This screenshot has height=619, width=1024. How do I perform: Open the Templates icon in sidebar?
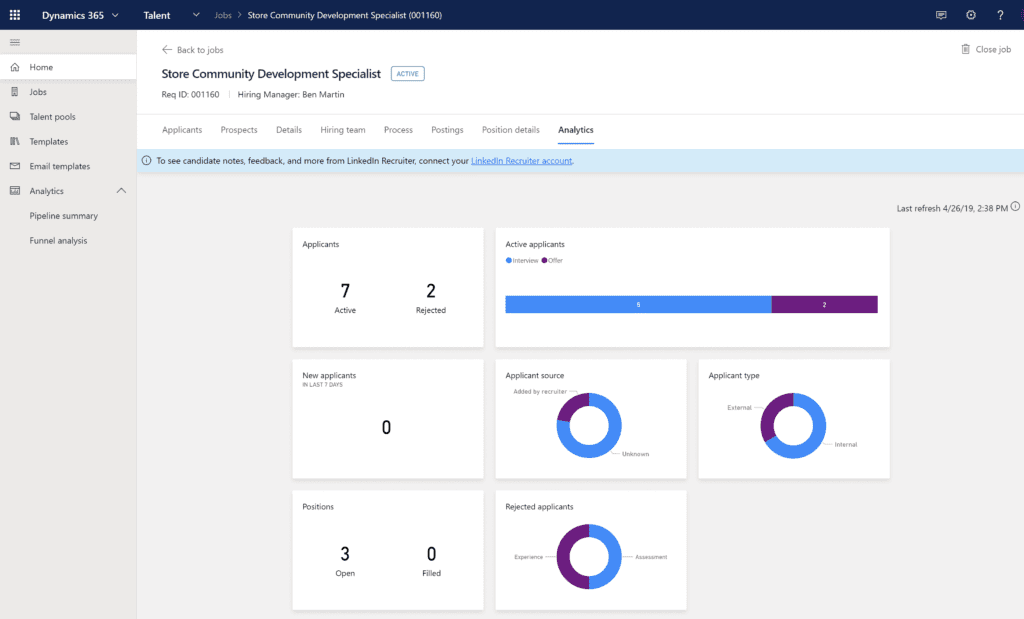(x=14, y=141)
